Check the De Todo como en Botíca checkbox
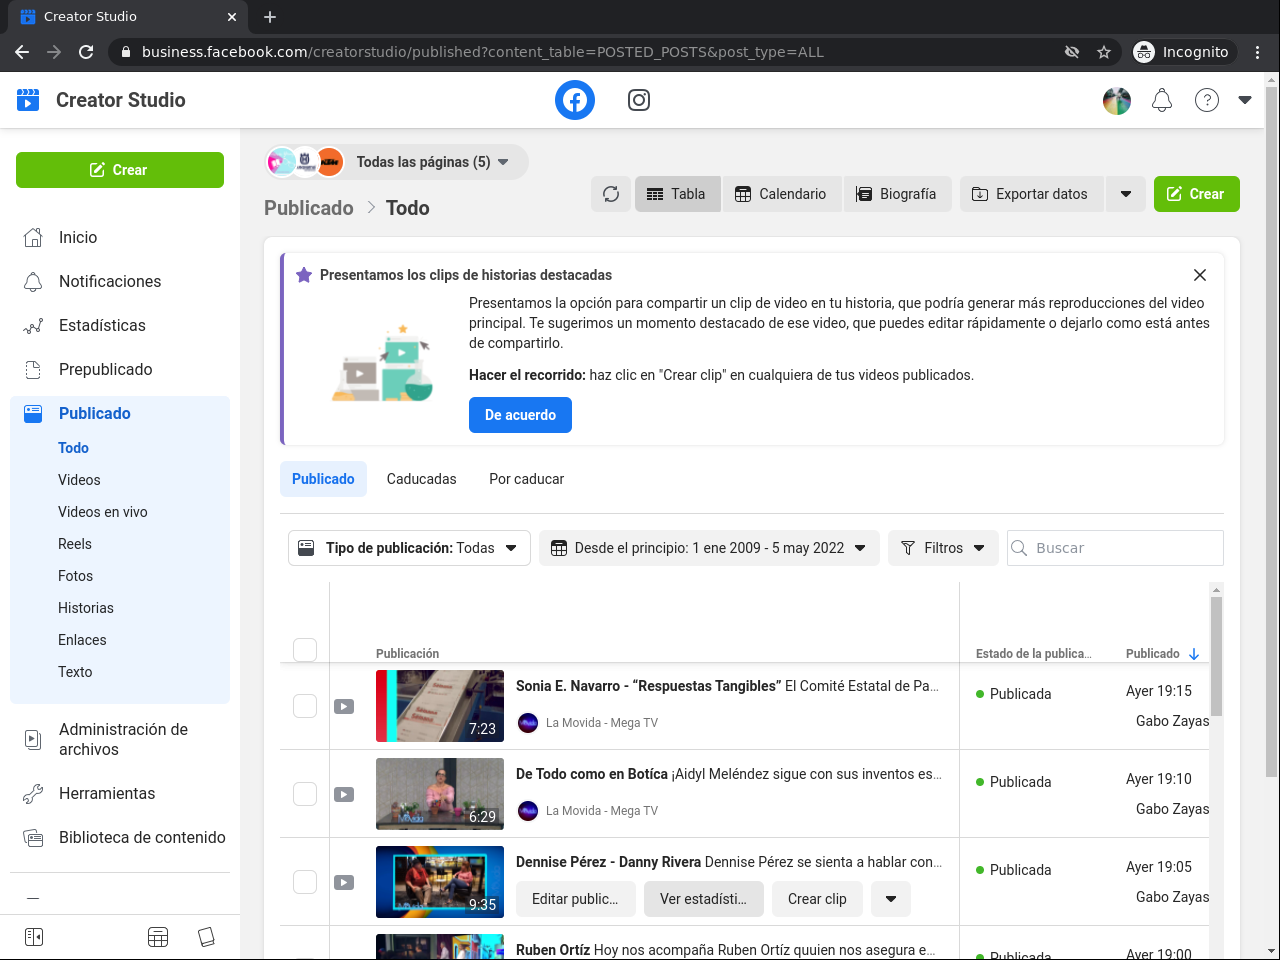The height and width of the screenshot is (960, 1280). pyautogui.click(x=305, y=794)
